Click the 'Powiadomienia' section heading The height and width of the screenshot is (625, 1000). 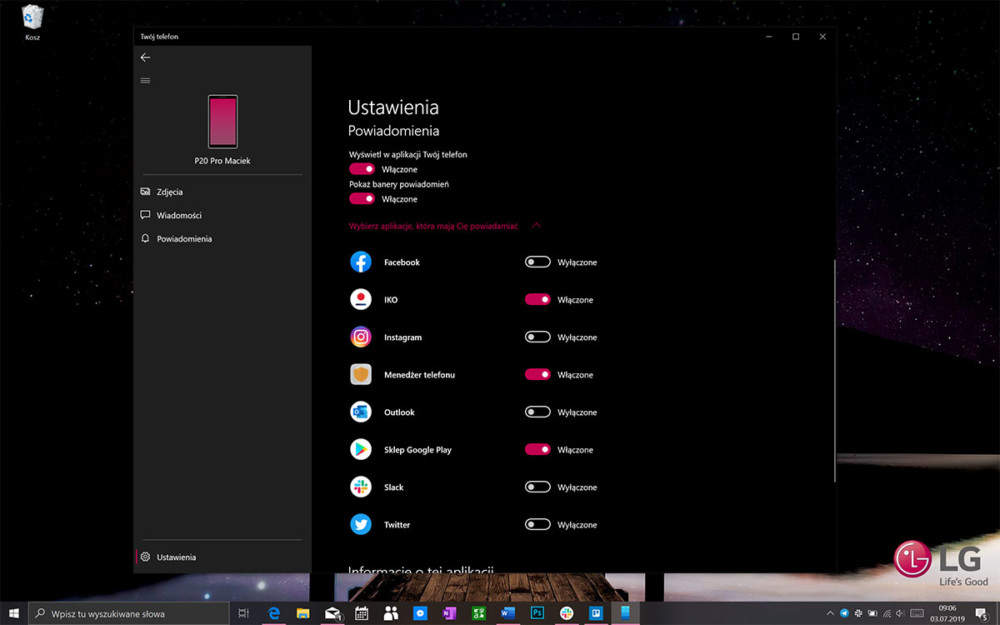(393, 131)
